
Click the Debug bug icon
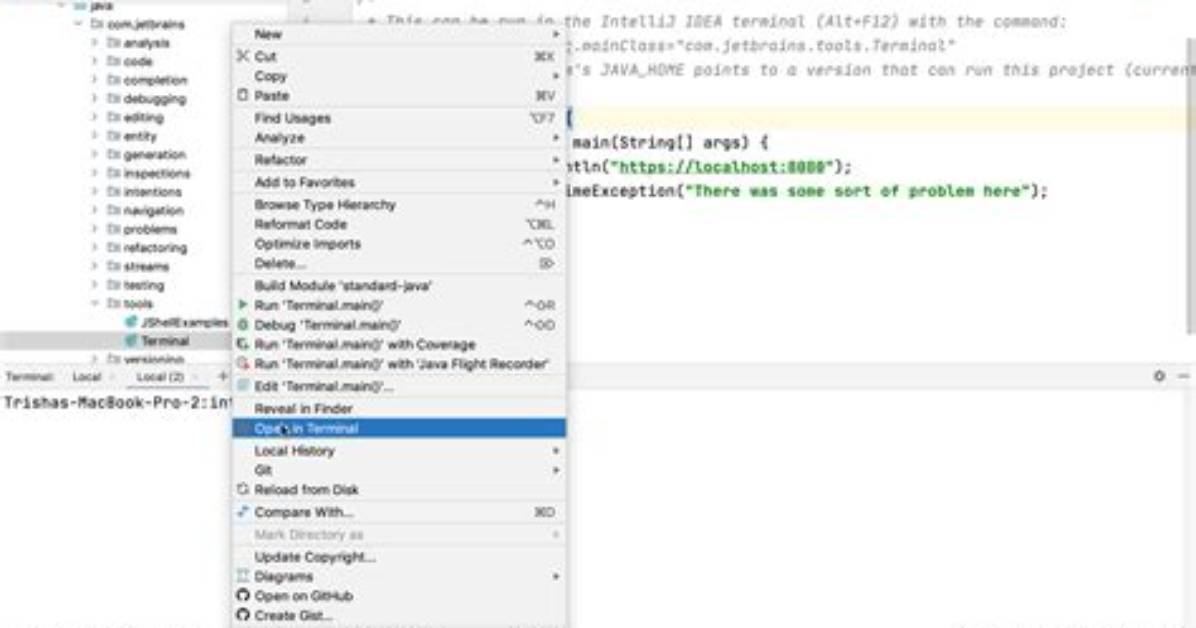(243, 324)
